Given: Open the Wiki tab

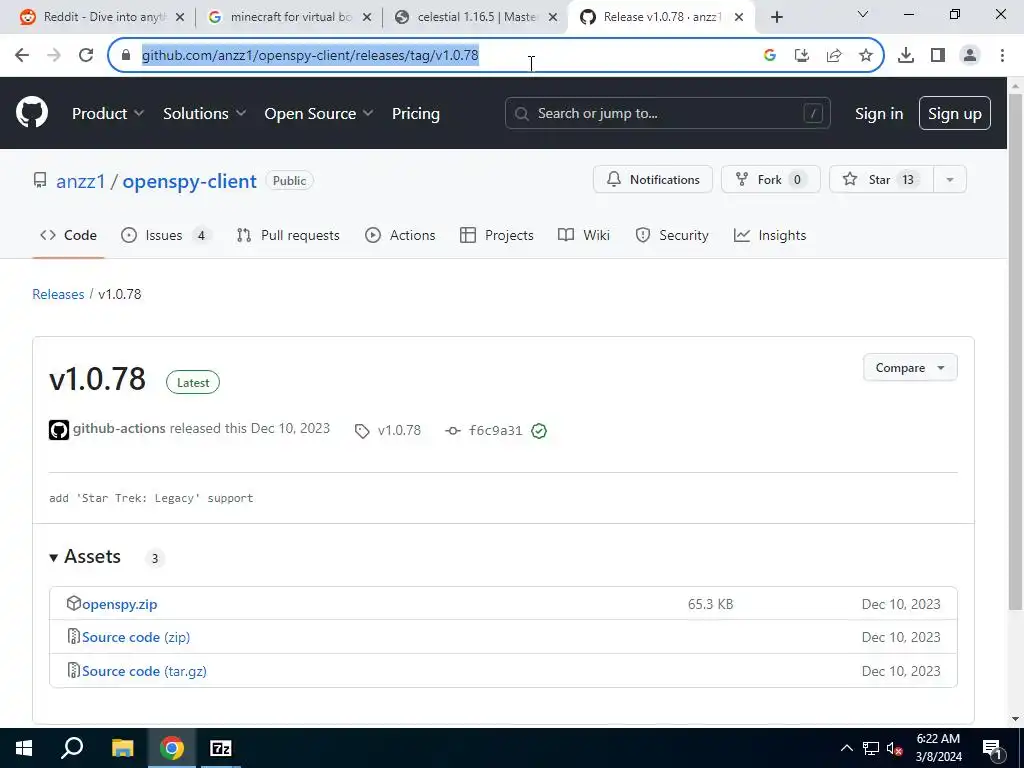Looking at the screenshot, I should tap(584, 235).
